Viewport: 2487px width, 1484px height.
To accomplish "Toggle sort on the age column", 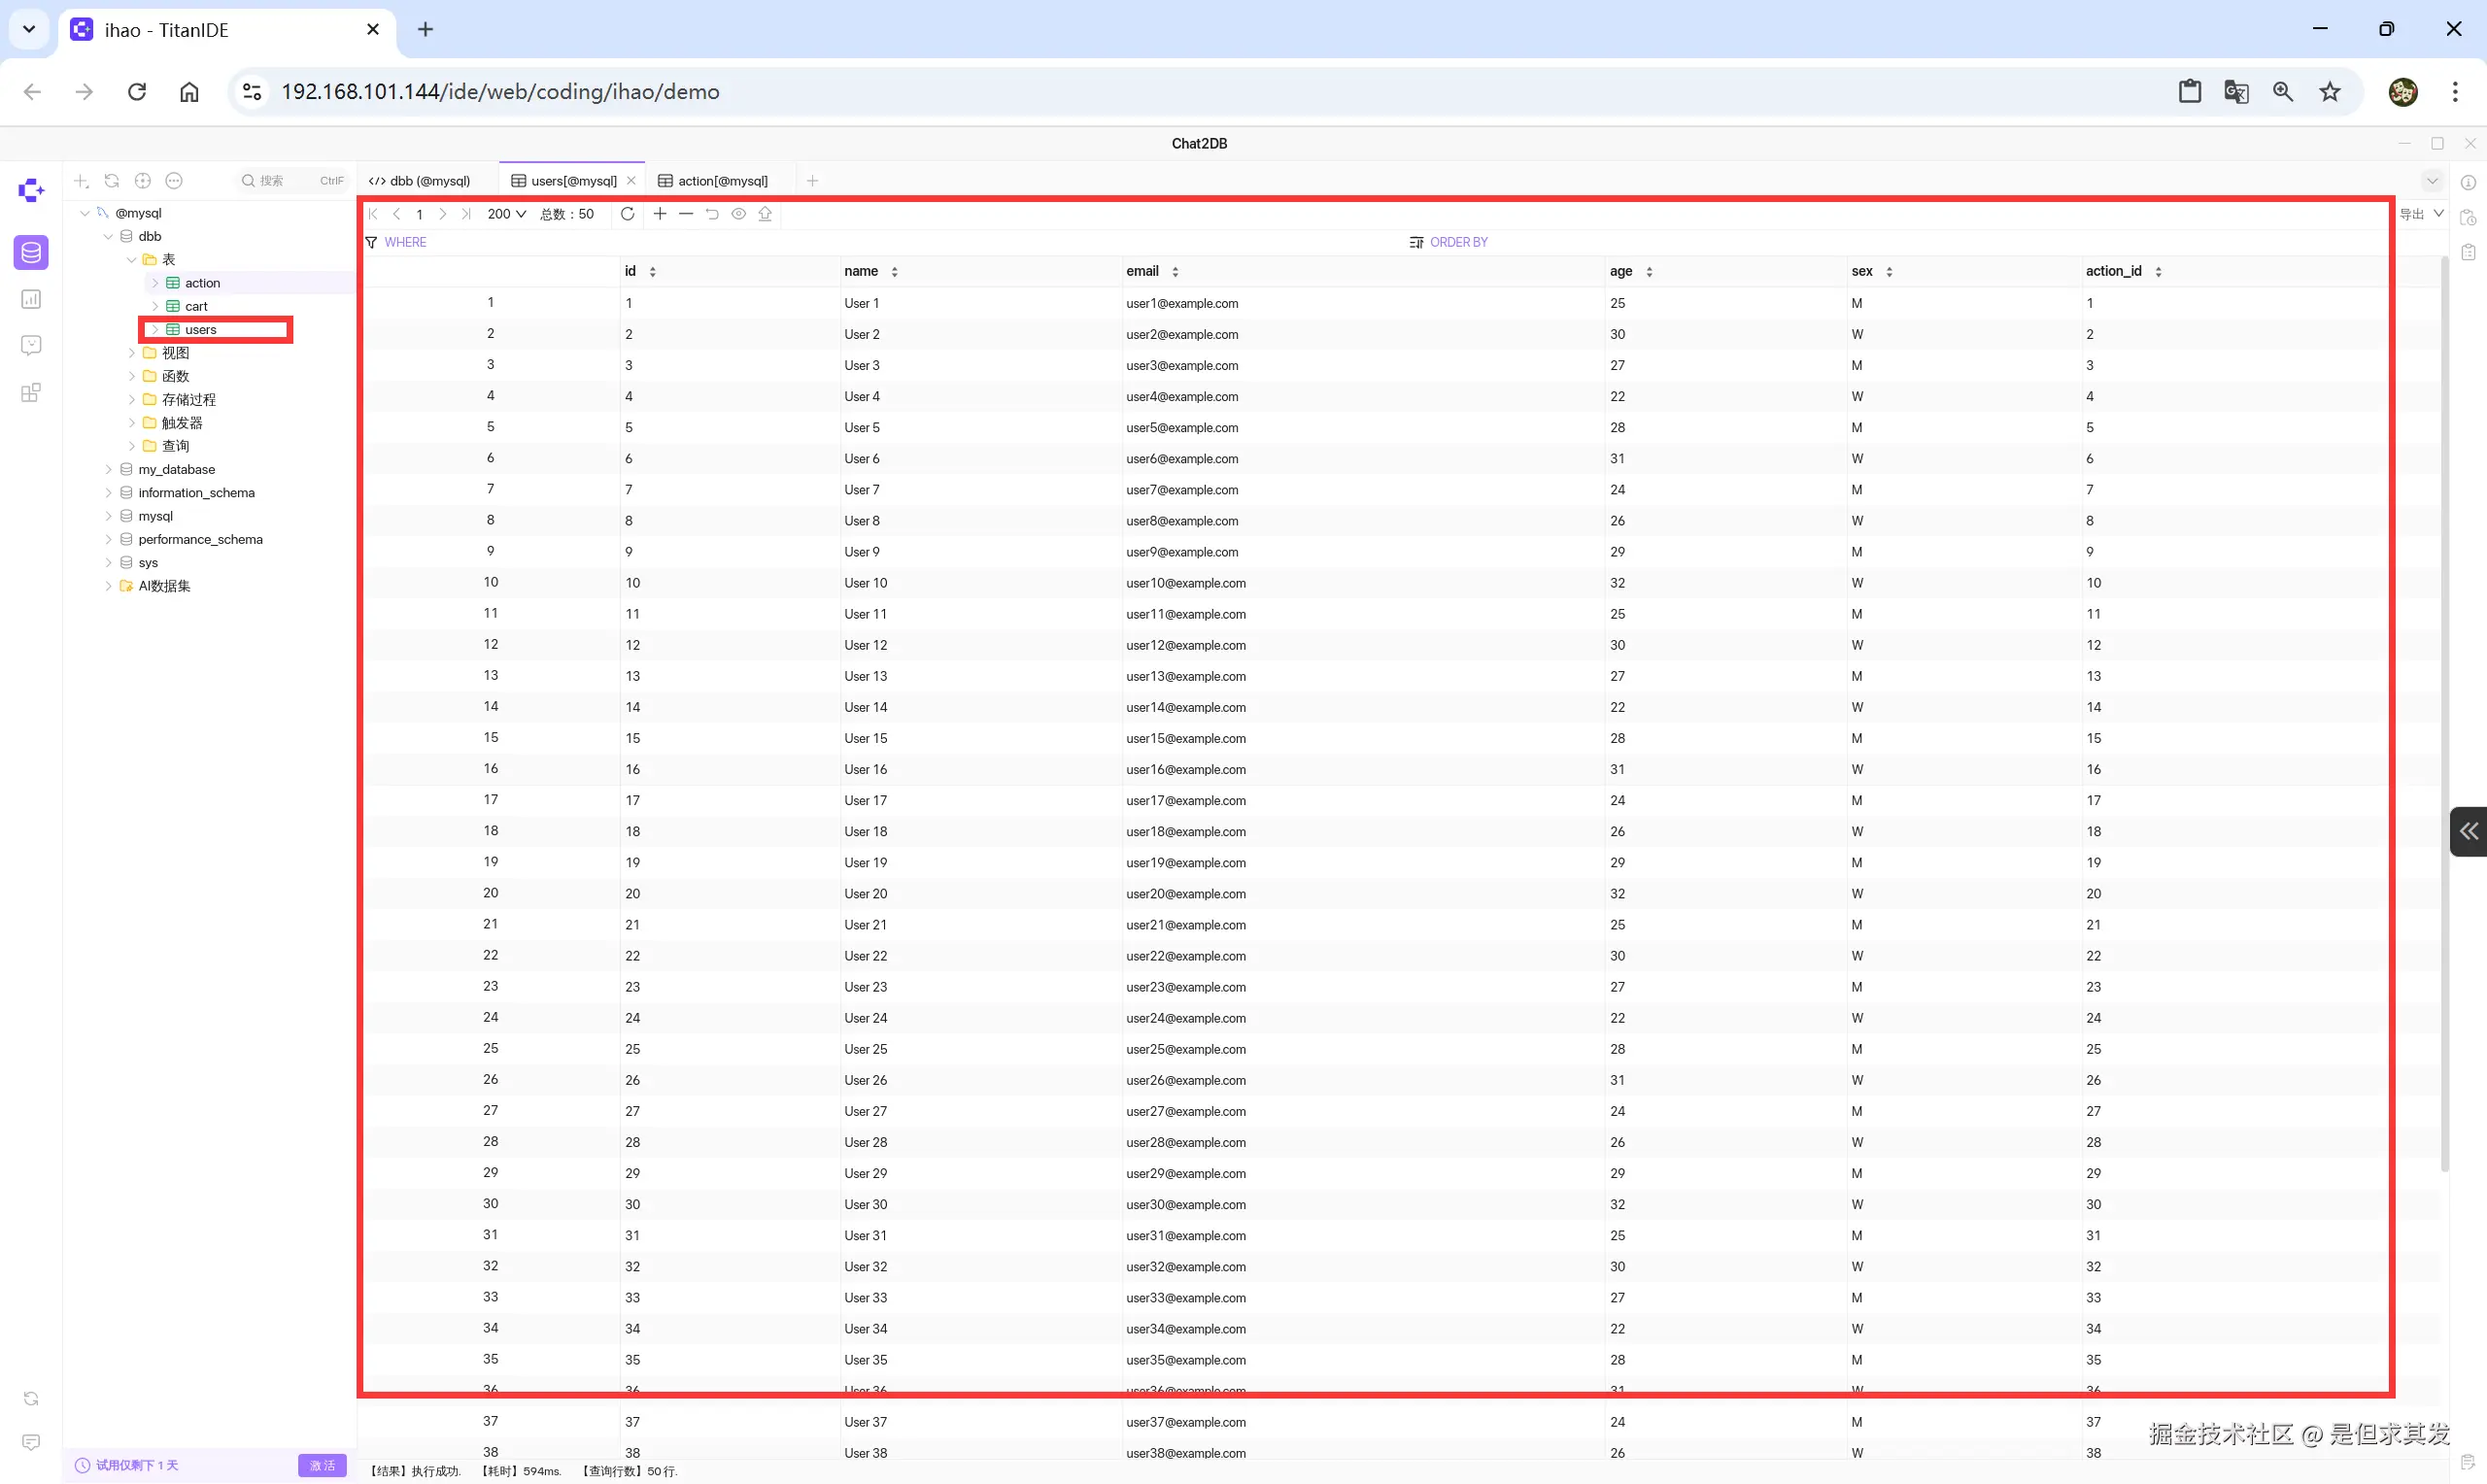I will (x=1649, y=272).
